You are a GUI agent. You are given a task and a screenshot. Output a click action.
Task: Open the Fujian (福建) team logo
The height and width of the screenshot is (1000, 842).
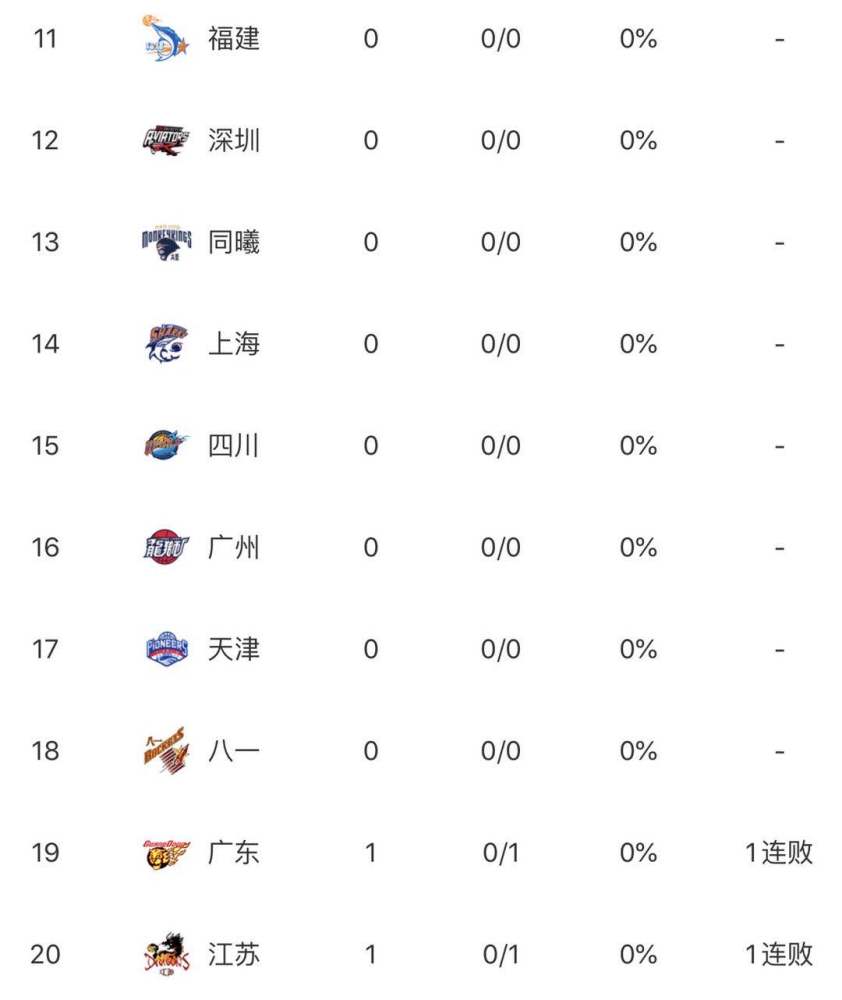click(x=166, y=38)
